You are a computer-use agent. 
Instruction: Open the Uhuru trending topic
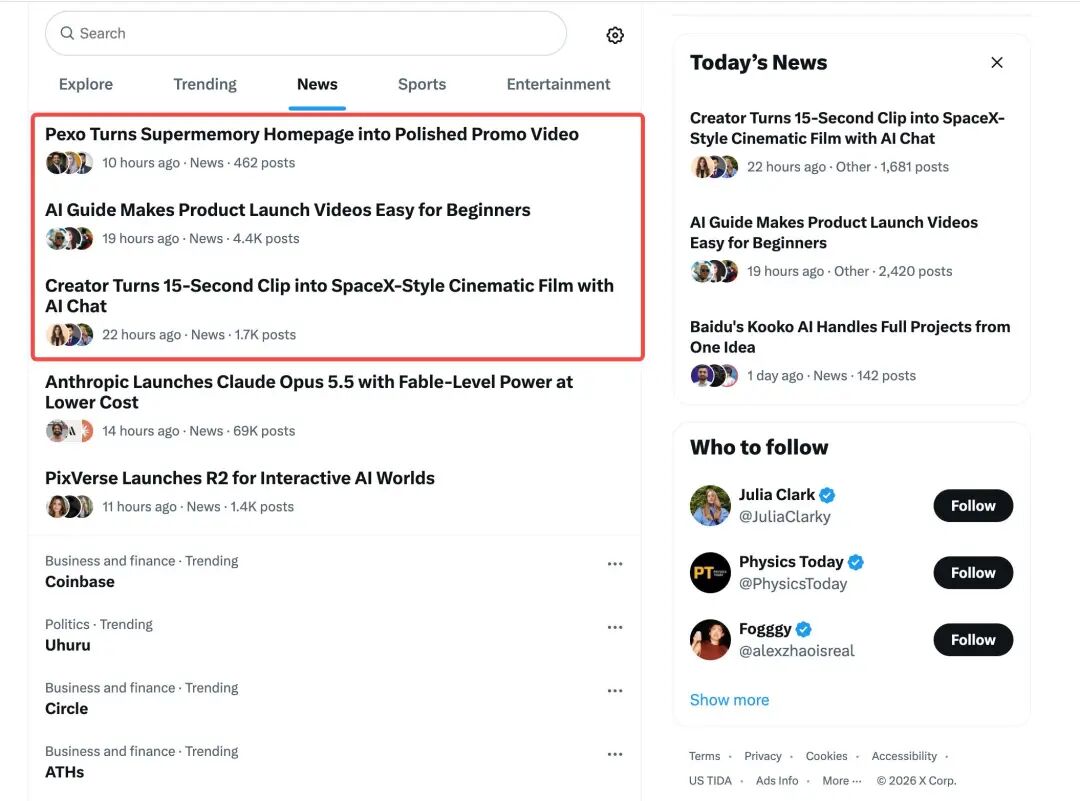68,645
